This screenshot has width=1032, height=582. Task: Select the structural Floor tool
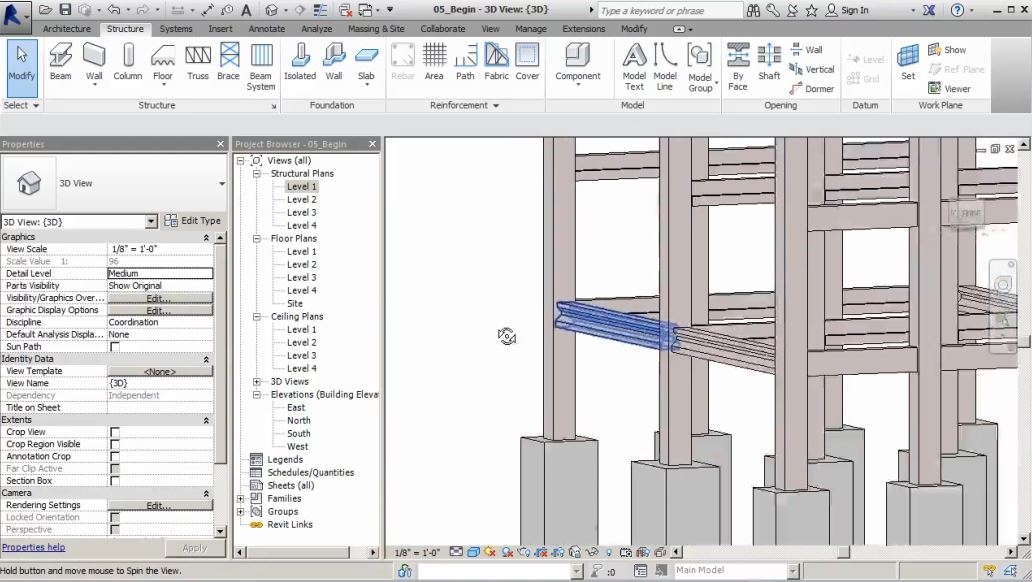163,62
